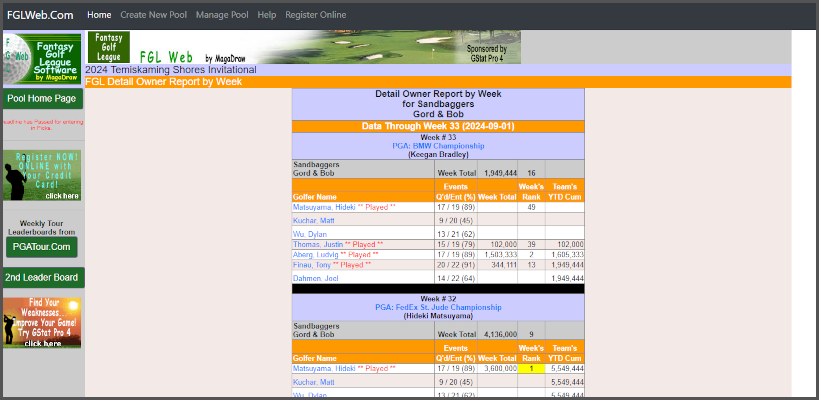Click the Fantasy Golf League Software logo
The height and width of the screenshot is (400, 819).
(x=42, y=58)
